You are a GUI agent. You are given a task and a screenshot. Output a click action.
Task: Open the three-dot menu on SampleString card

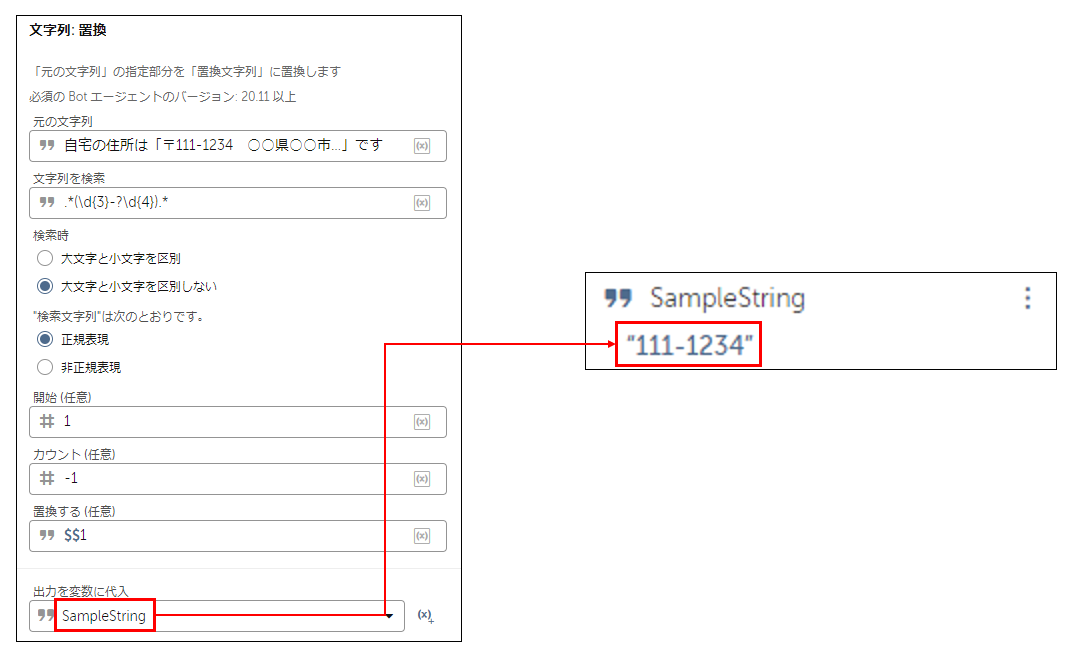click(1028, 298)
